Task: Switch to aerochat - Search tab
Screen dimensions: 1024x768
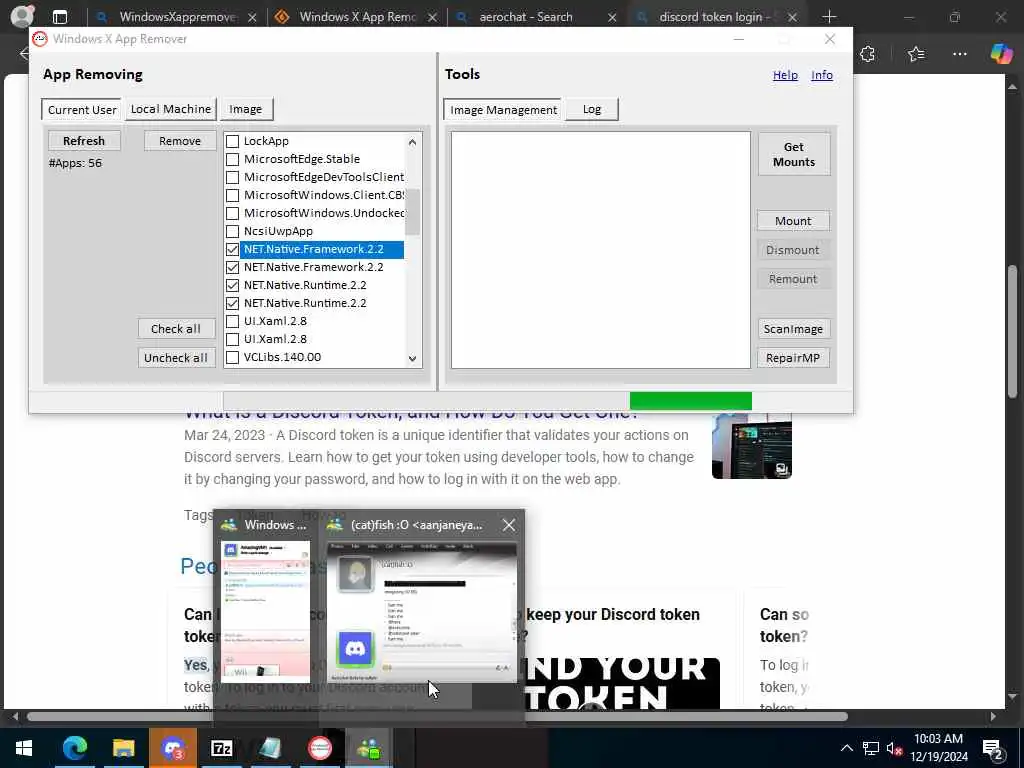Action: click(526, 17)
